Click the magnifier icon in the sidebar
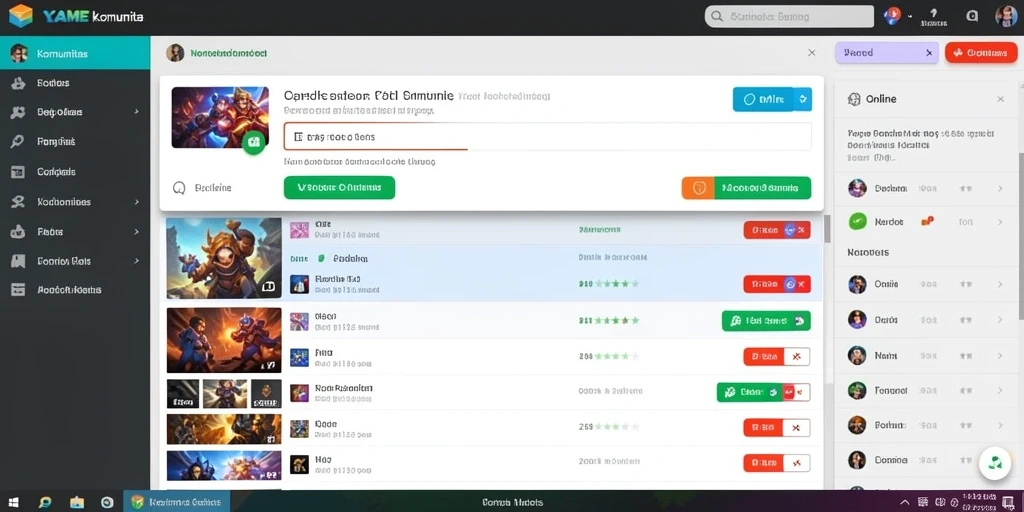Screen dimensions: 1024x512 (18, 142)
